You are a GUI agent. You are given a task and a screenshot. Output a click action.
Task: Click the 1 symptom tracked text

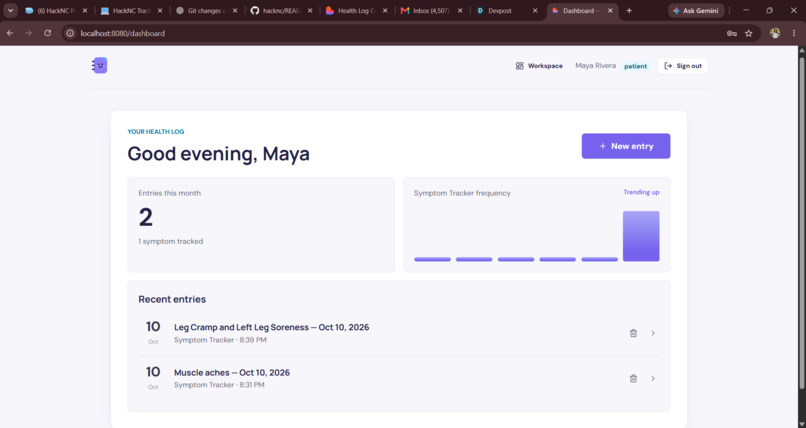point(171,241)
